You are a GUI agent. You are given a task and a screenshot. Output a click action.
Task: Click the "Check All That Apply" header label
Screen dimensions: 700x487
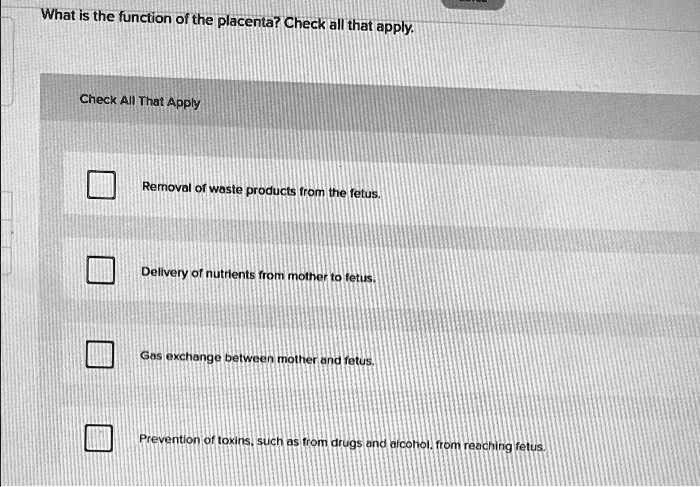tap(140, 101)
